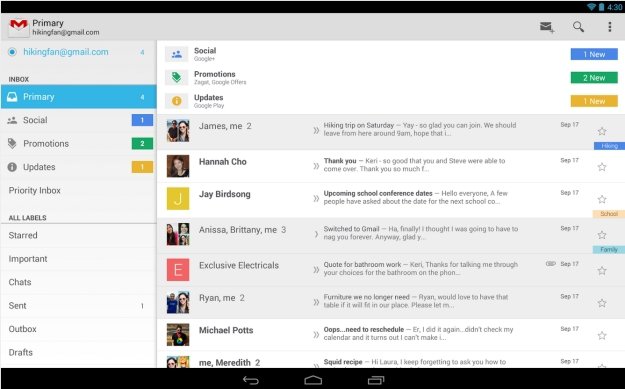Star the Jay Birdsong email

602,199
